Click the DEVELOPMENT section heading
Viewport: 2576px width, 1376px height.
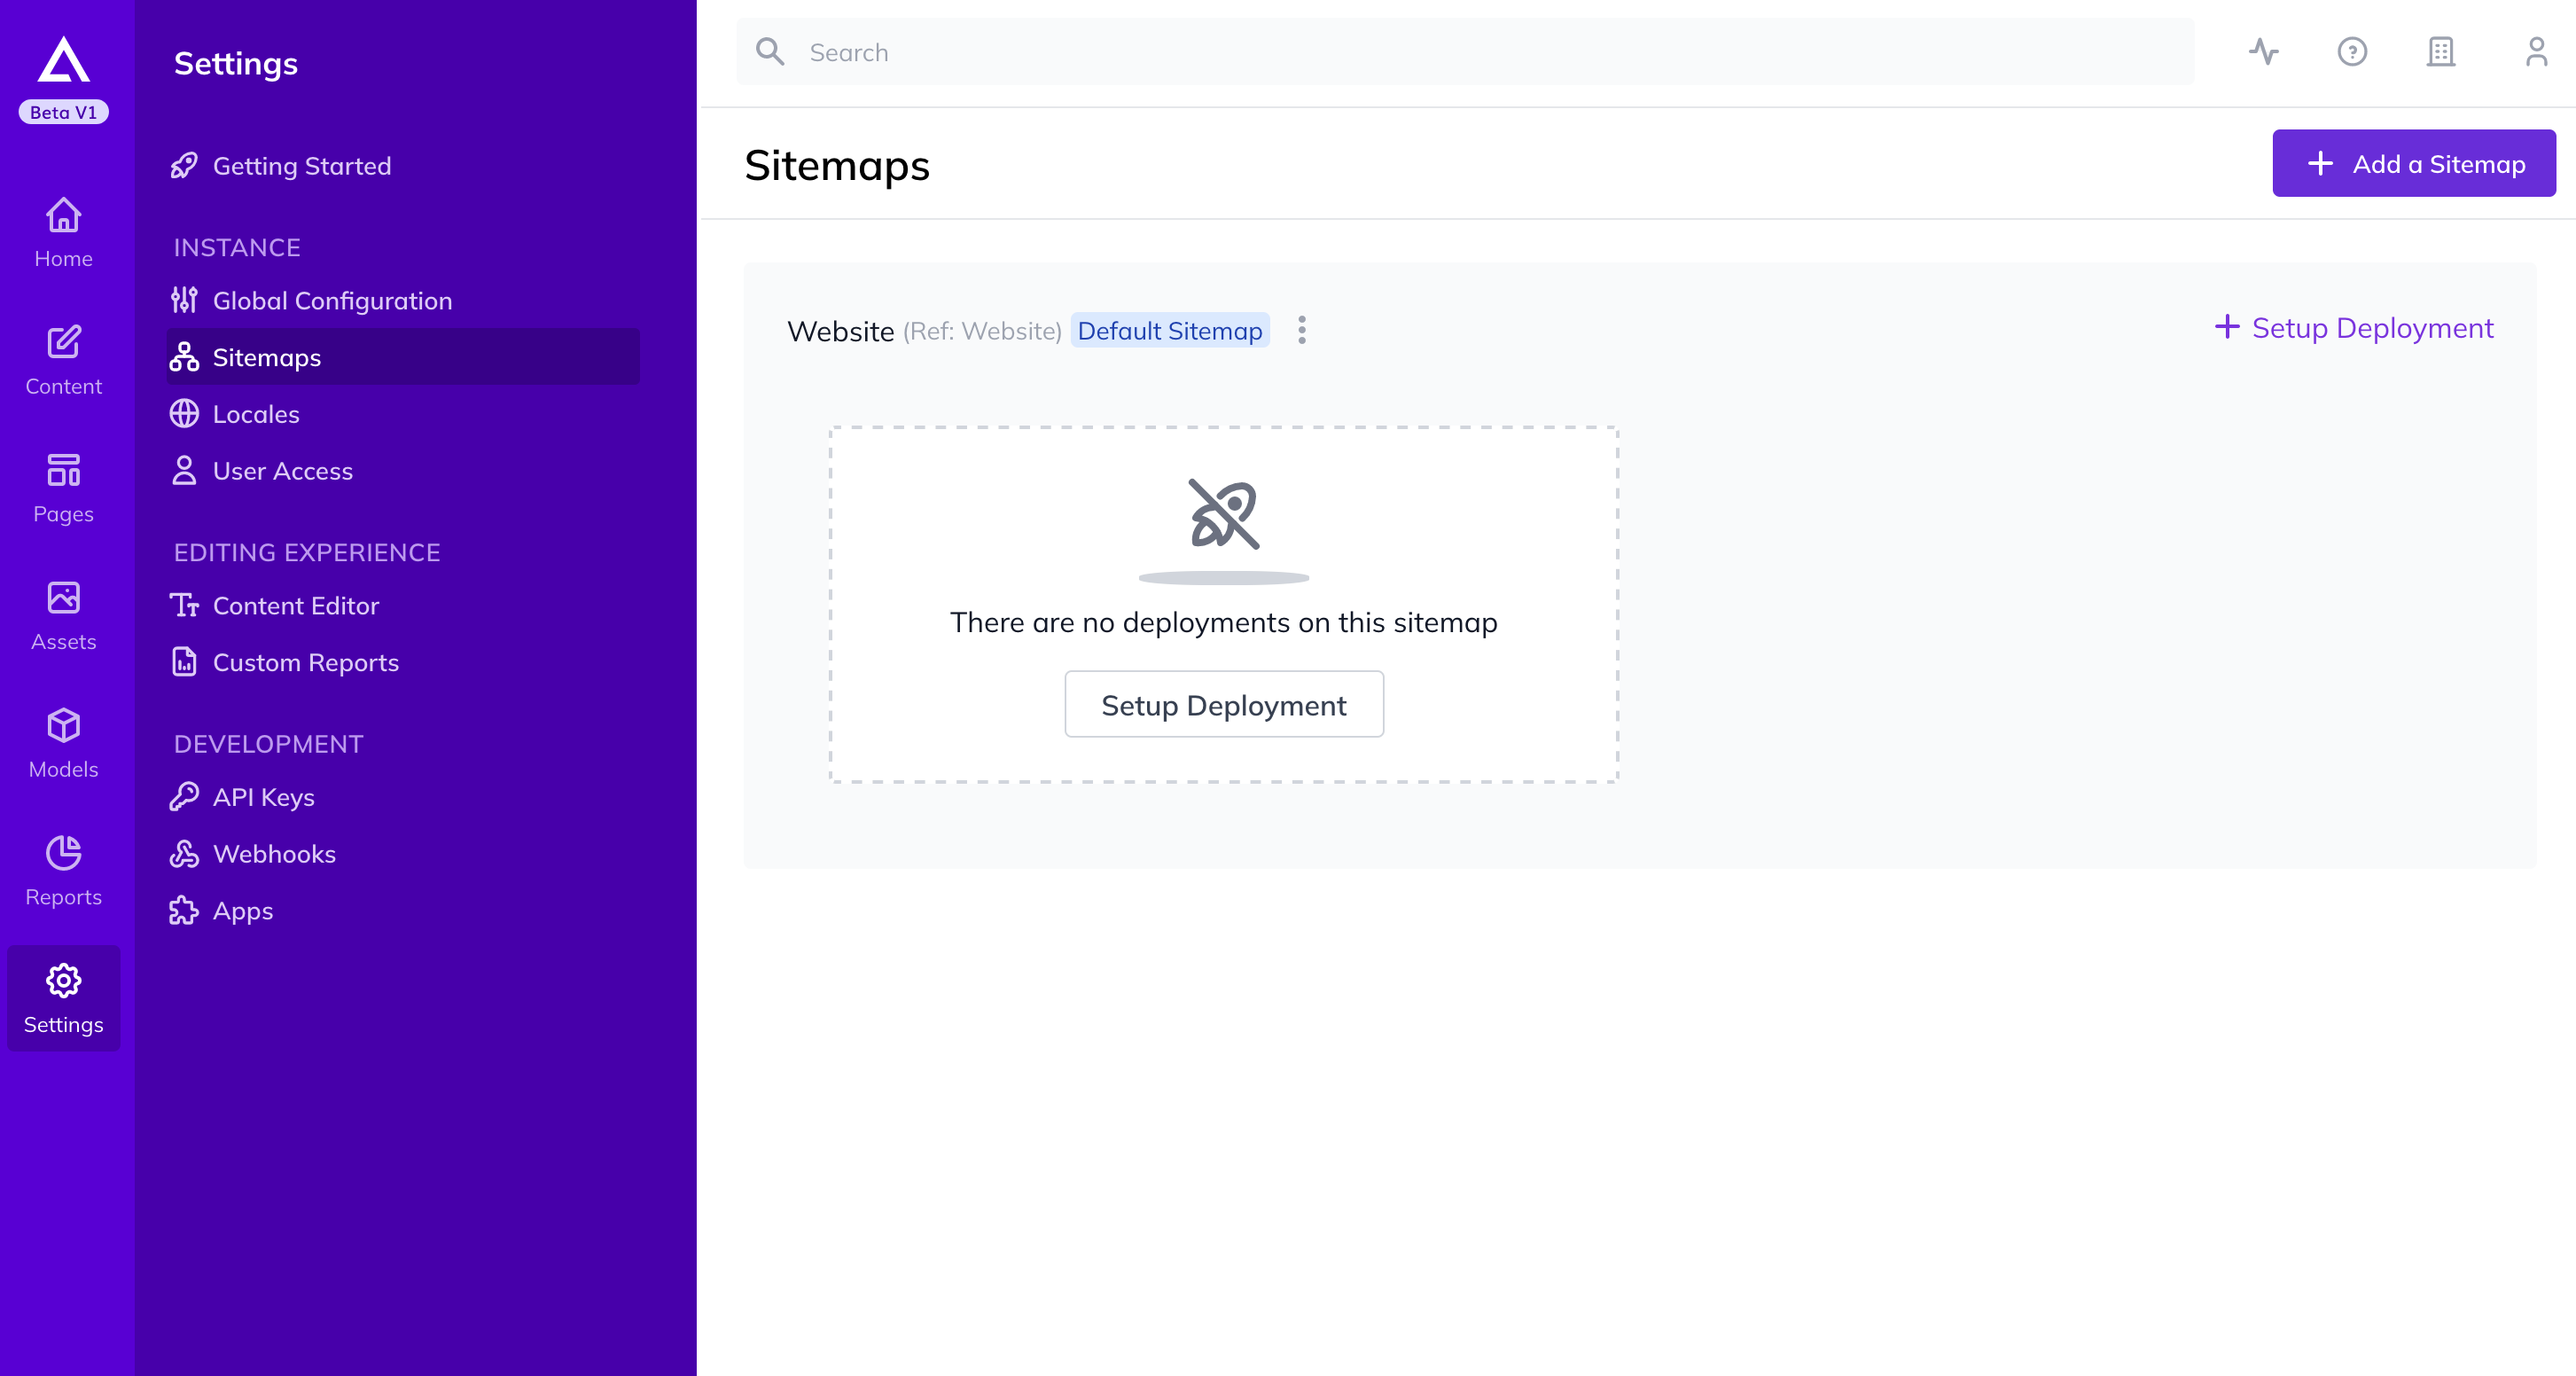tap(268, 744)
